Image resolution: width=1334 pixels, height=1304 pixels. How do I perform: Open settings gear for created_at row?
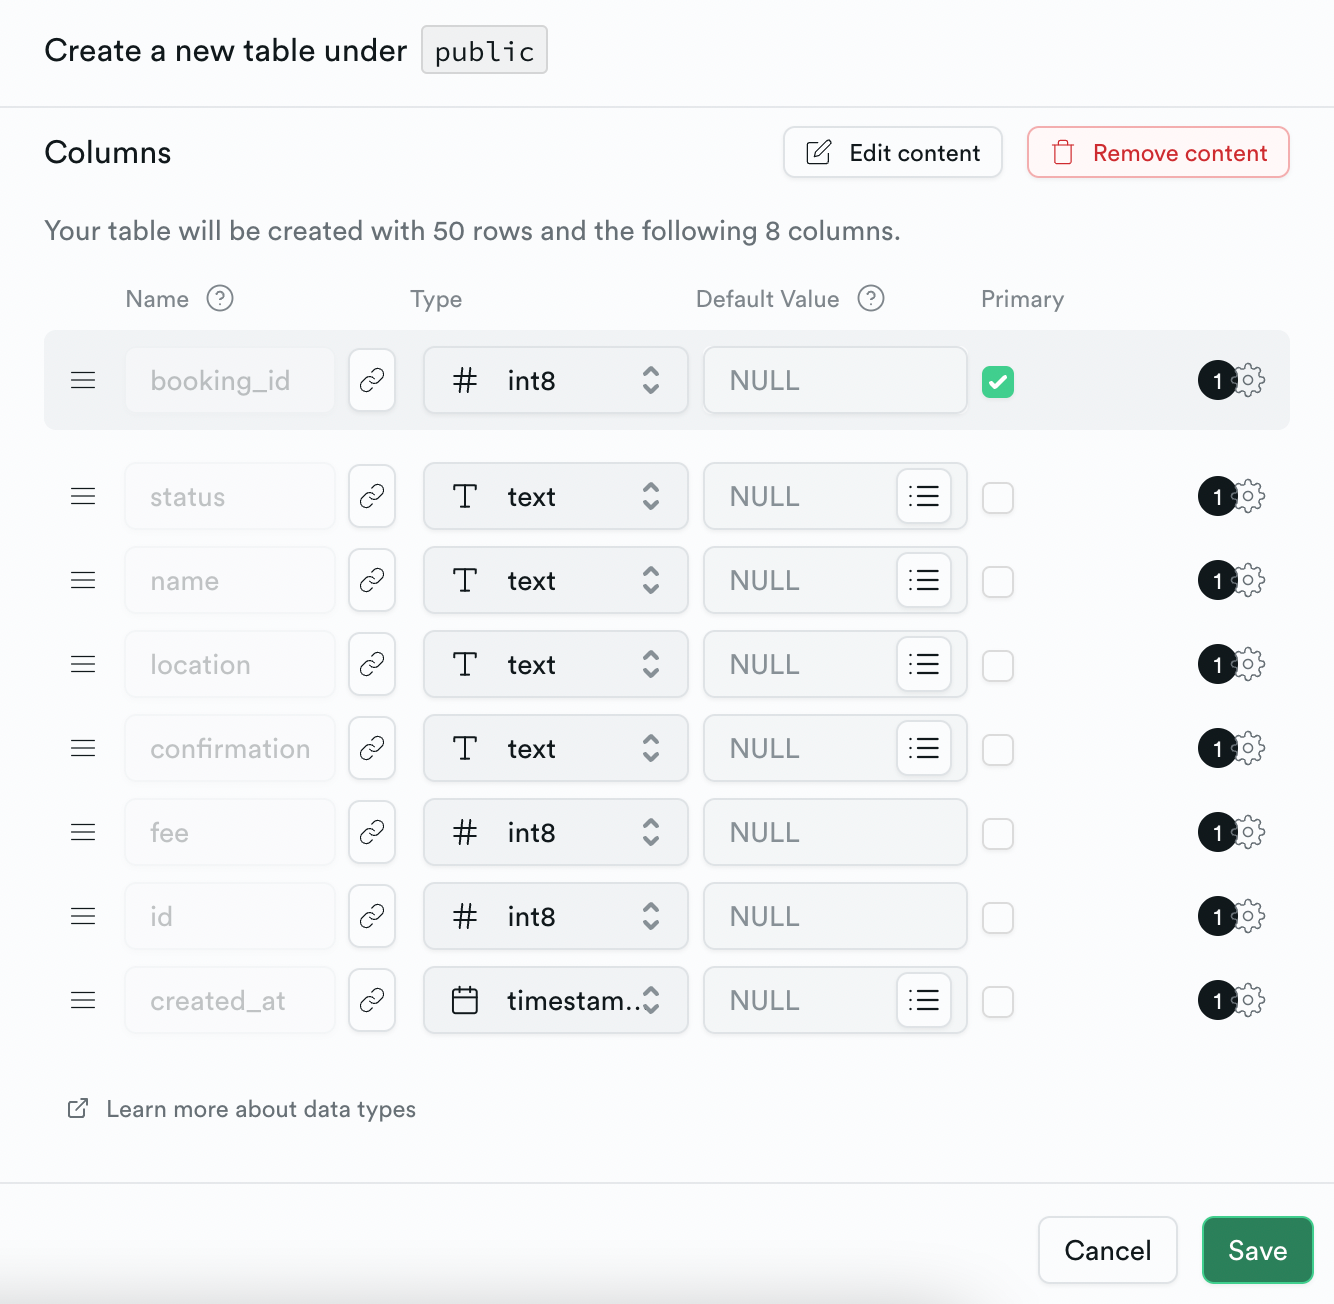[1249, 1000]
